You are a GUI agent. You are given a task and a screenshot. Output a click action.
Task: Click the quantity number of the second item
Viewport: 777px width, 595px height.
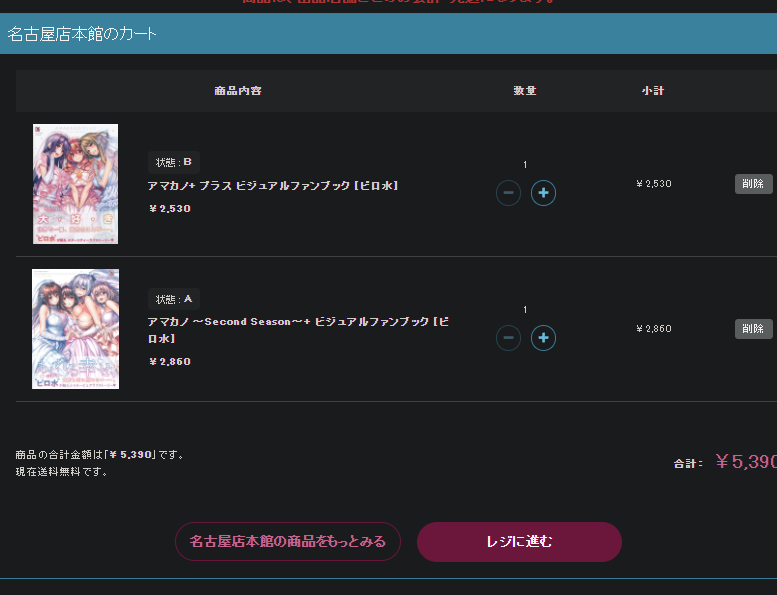click(x=525, y=310)
